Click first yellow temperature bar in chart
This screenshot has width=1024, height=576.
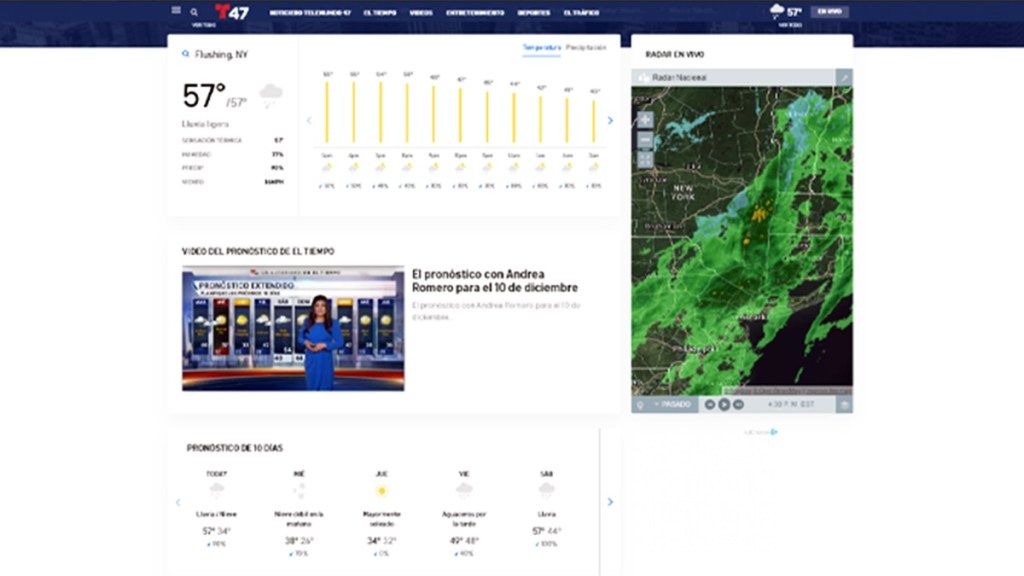pos(327,112)
